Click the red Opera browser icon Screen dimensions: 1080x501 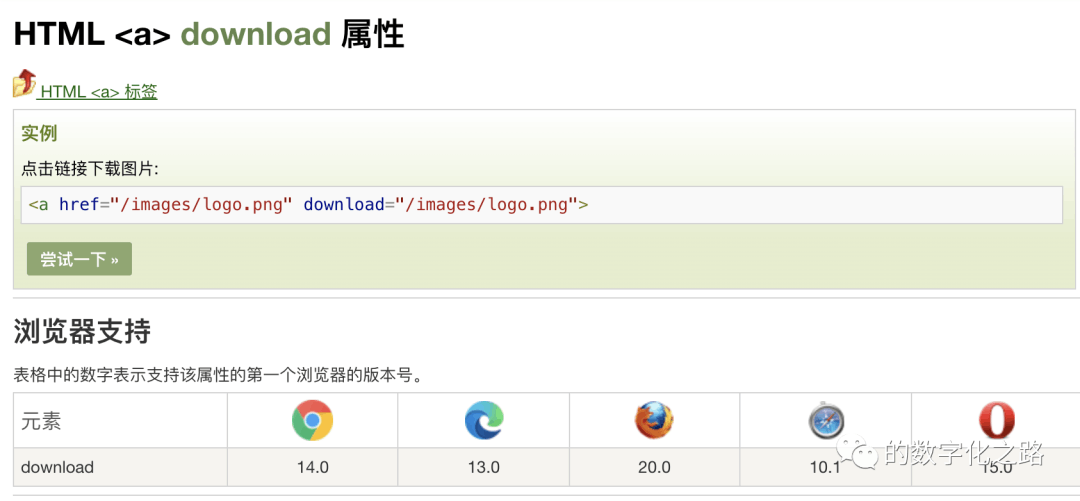point(997,420)
